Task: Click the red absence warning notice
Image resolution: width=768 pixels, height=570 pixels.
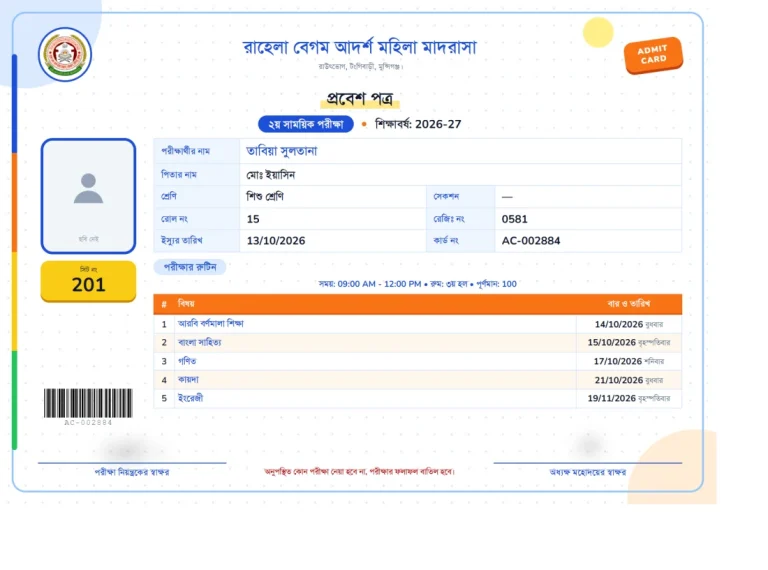Action: click(360, 472)
